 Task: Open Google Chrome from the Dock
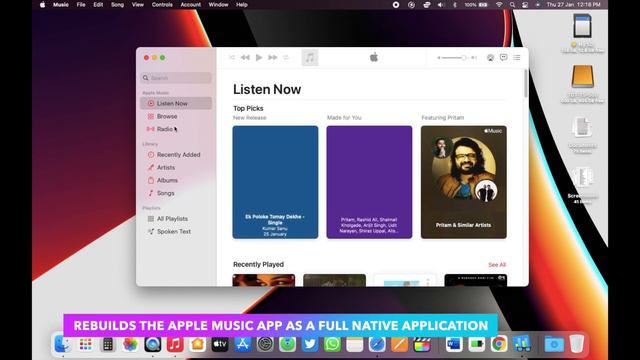(x=499, y=344)
